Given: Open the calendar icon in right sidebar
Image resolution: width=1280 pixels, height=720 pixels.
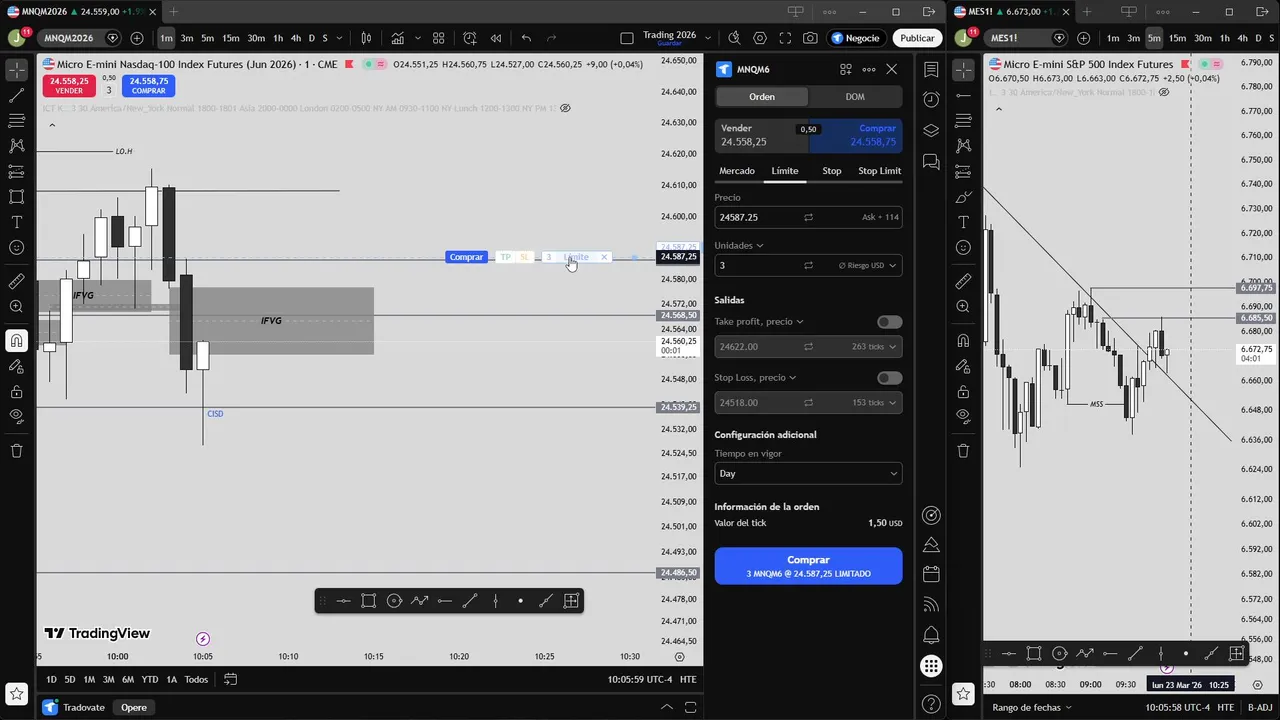Looking at the screenshot, I should (x=931, y=574).
